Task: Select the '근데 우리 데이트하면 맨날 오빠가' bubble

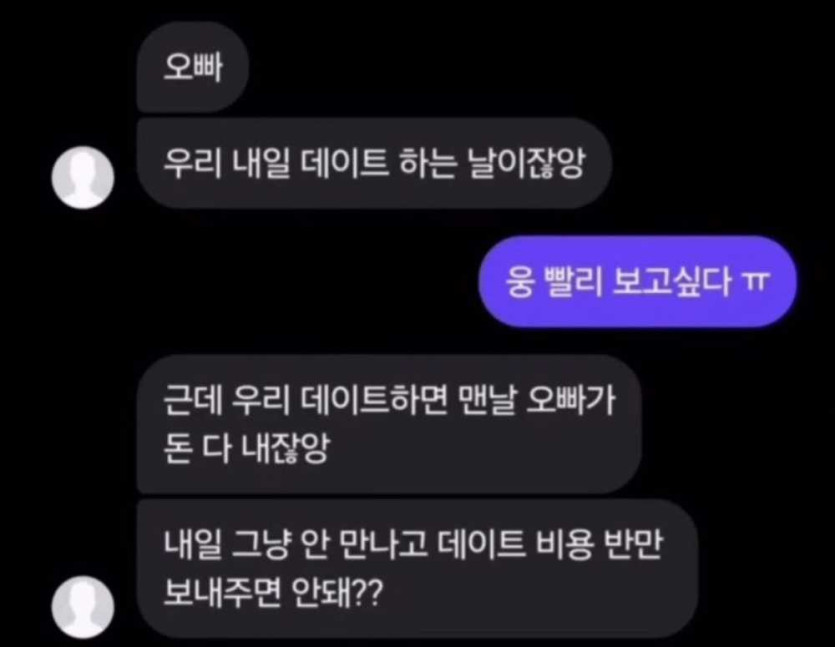Action: click(x=389, y=424)
